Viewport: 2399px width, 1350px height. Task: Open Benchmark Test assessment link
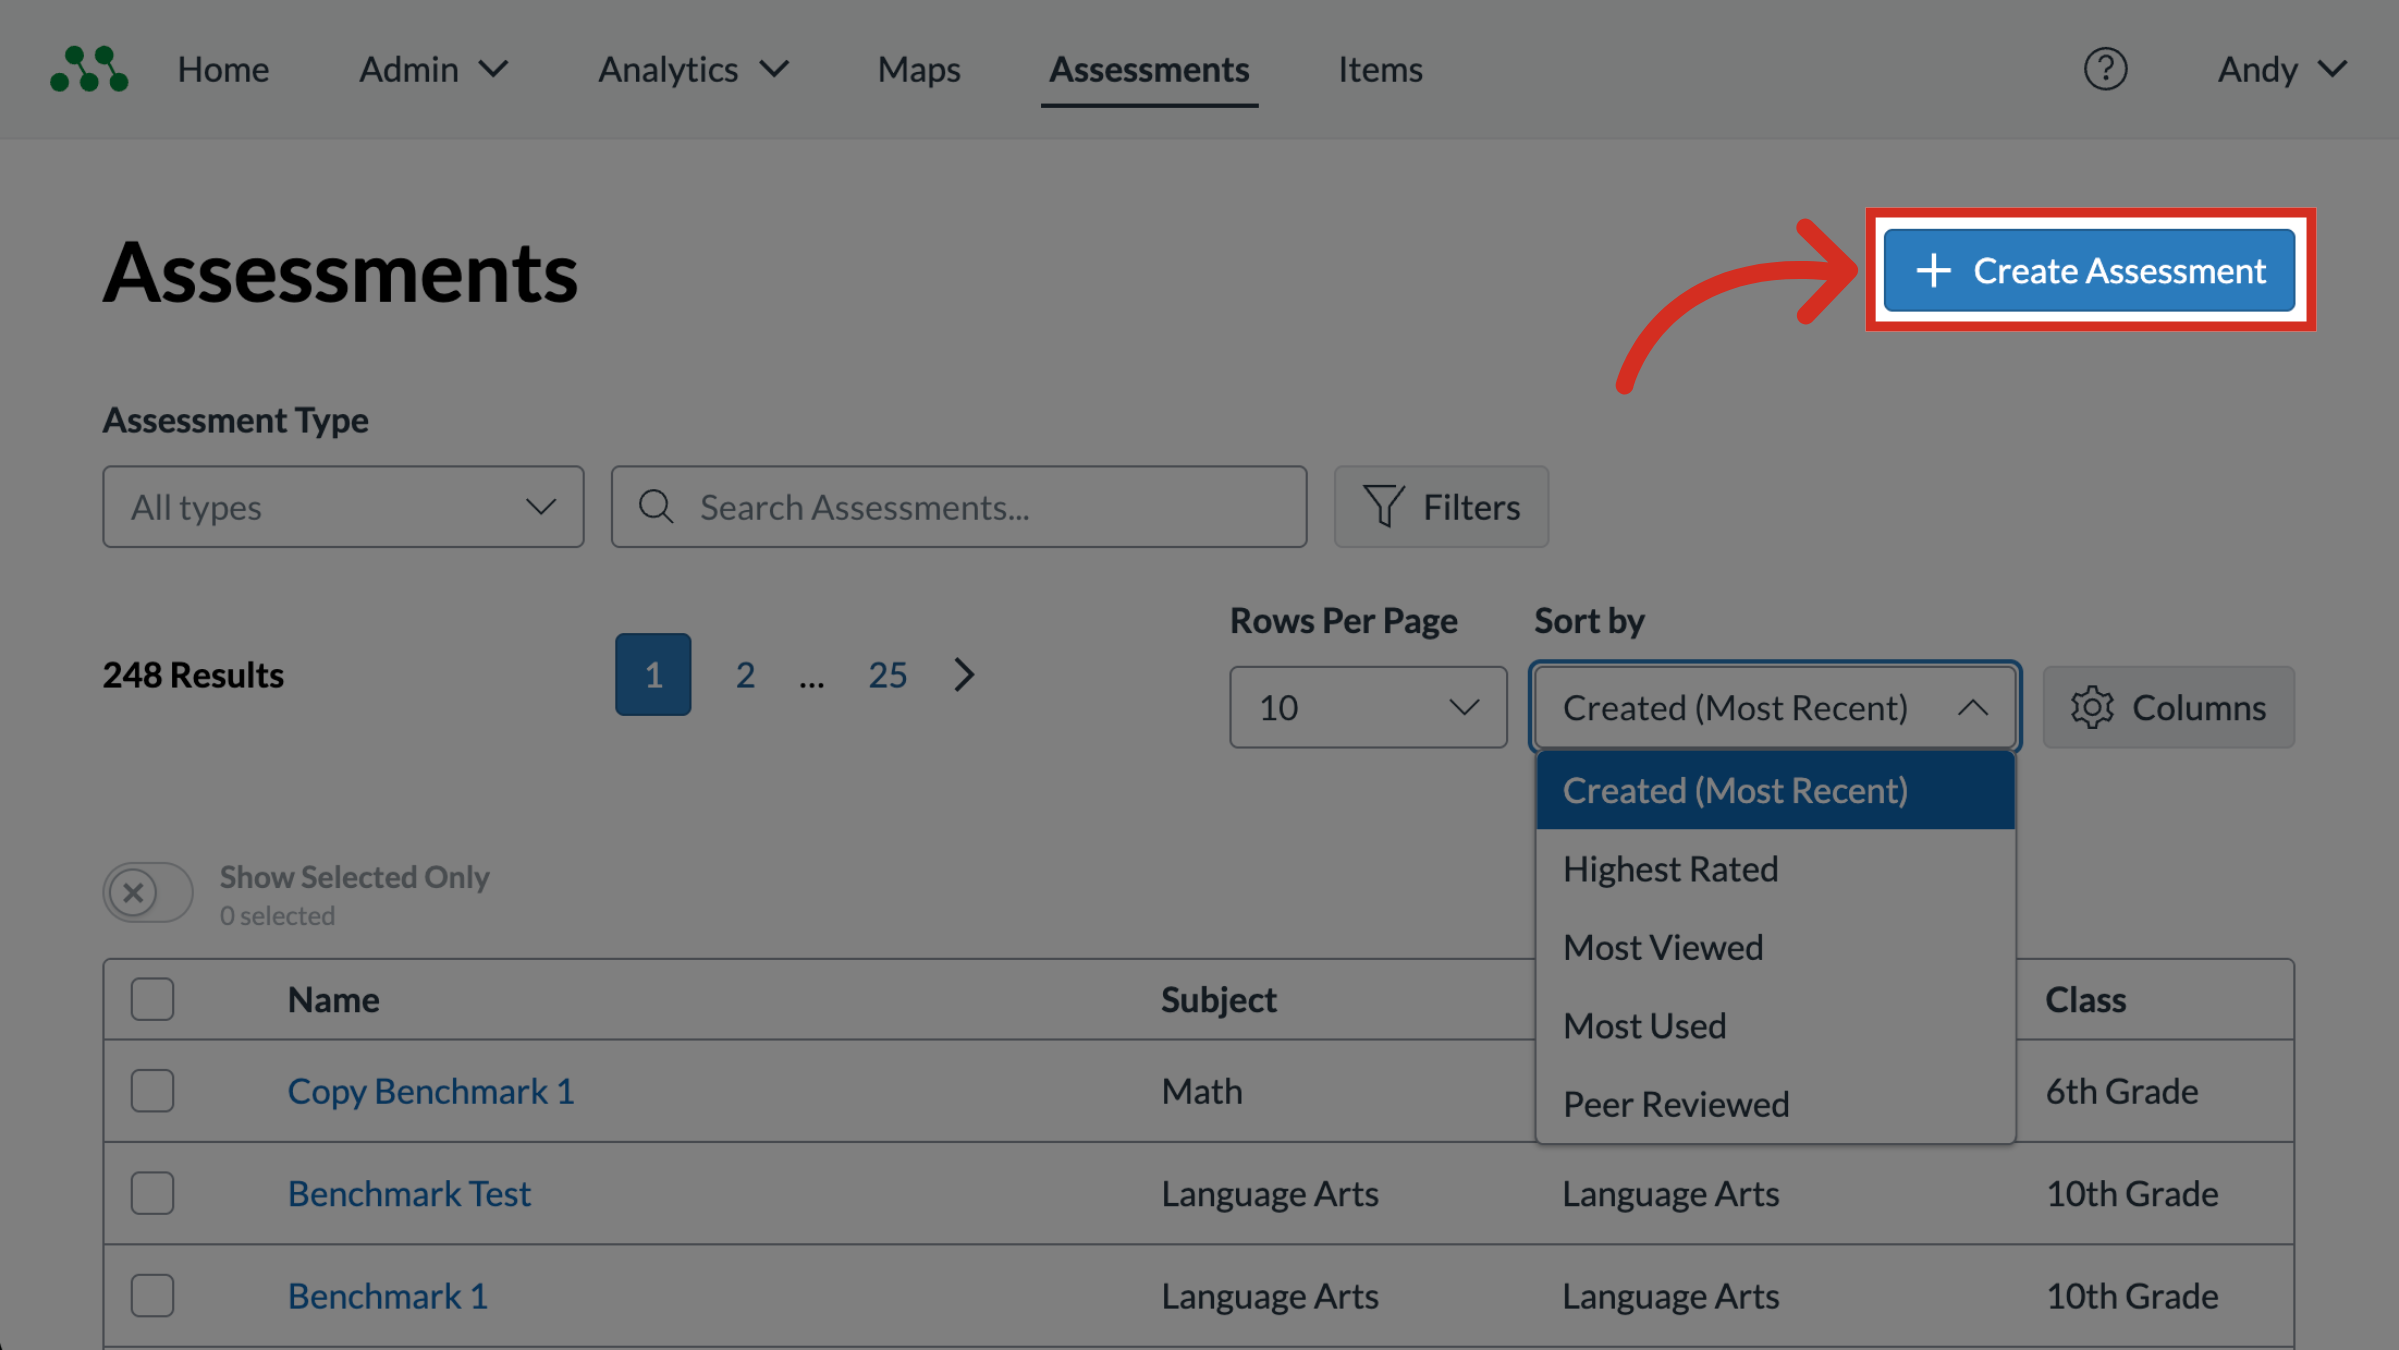click(x=409, y=1193)
